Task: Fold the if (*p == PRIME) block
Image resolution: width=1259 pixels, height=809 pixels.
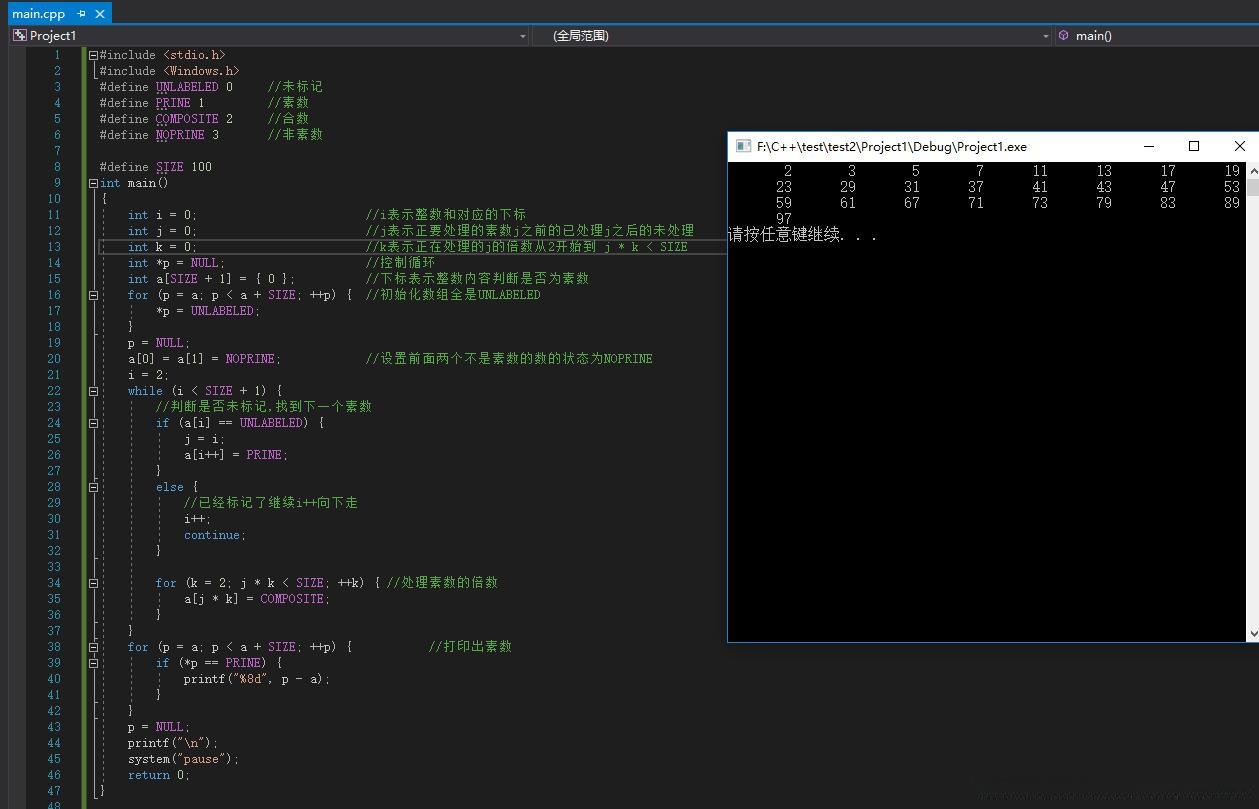Action: point(93,663)
